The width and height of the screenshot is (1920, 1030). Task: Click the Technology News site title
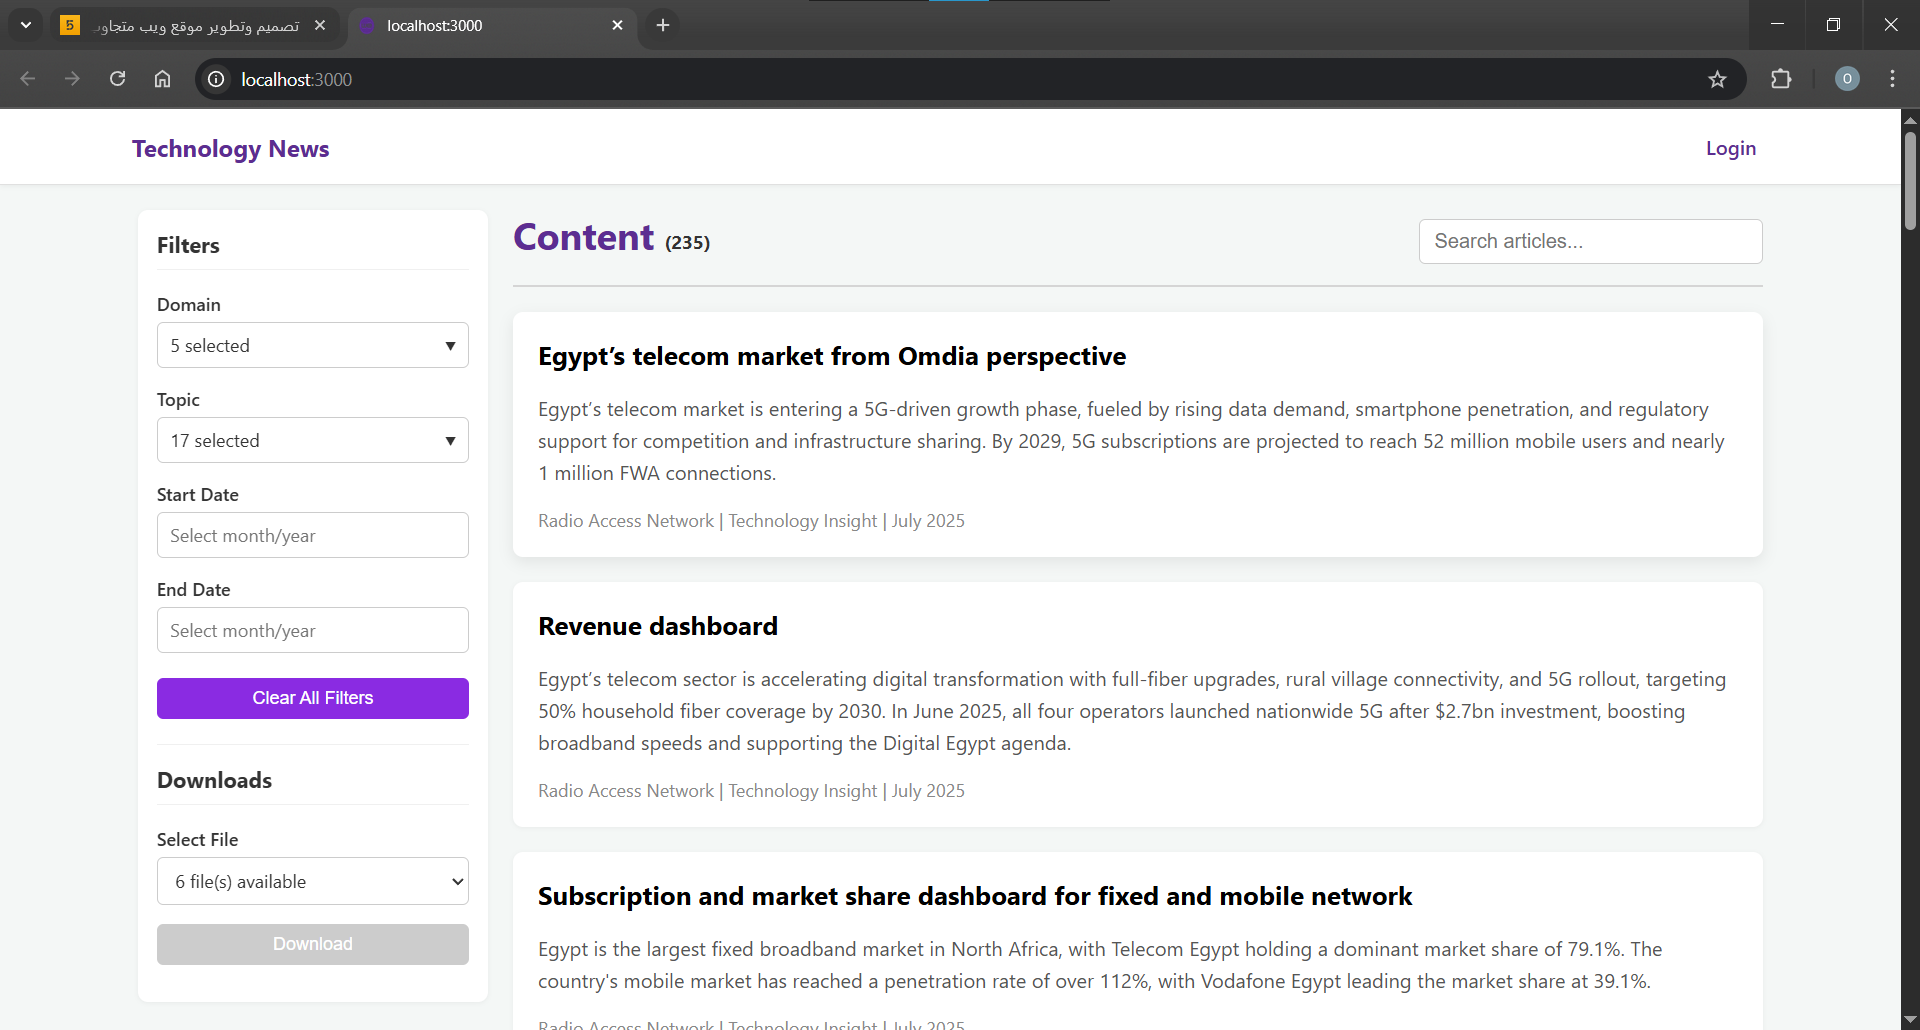click(x=230, y=148)
